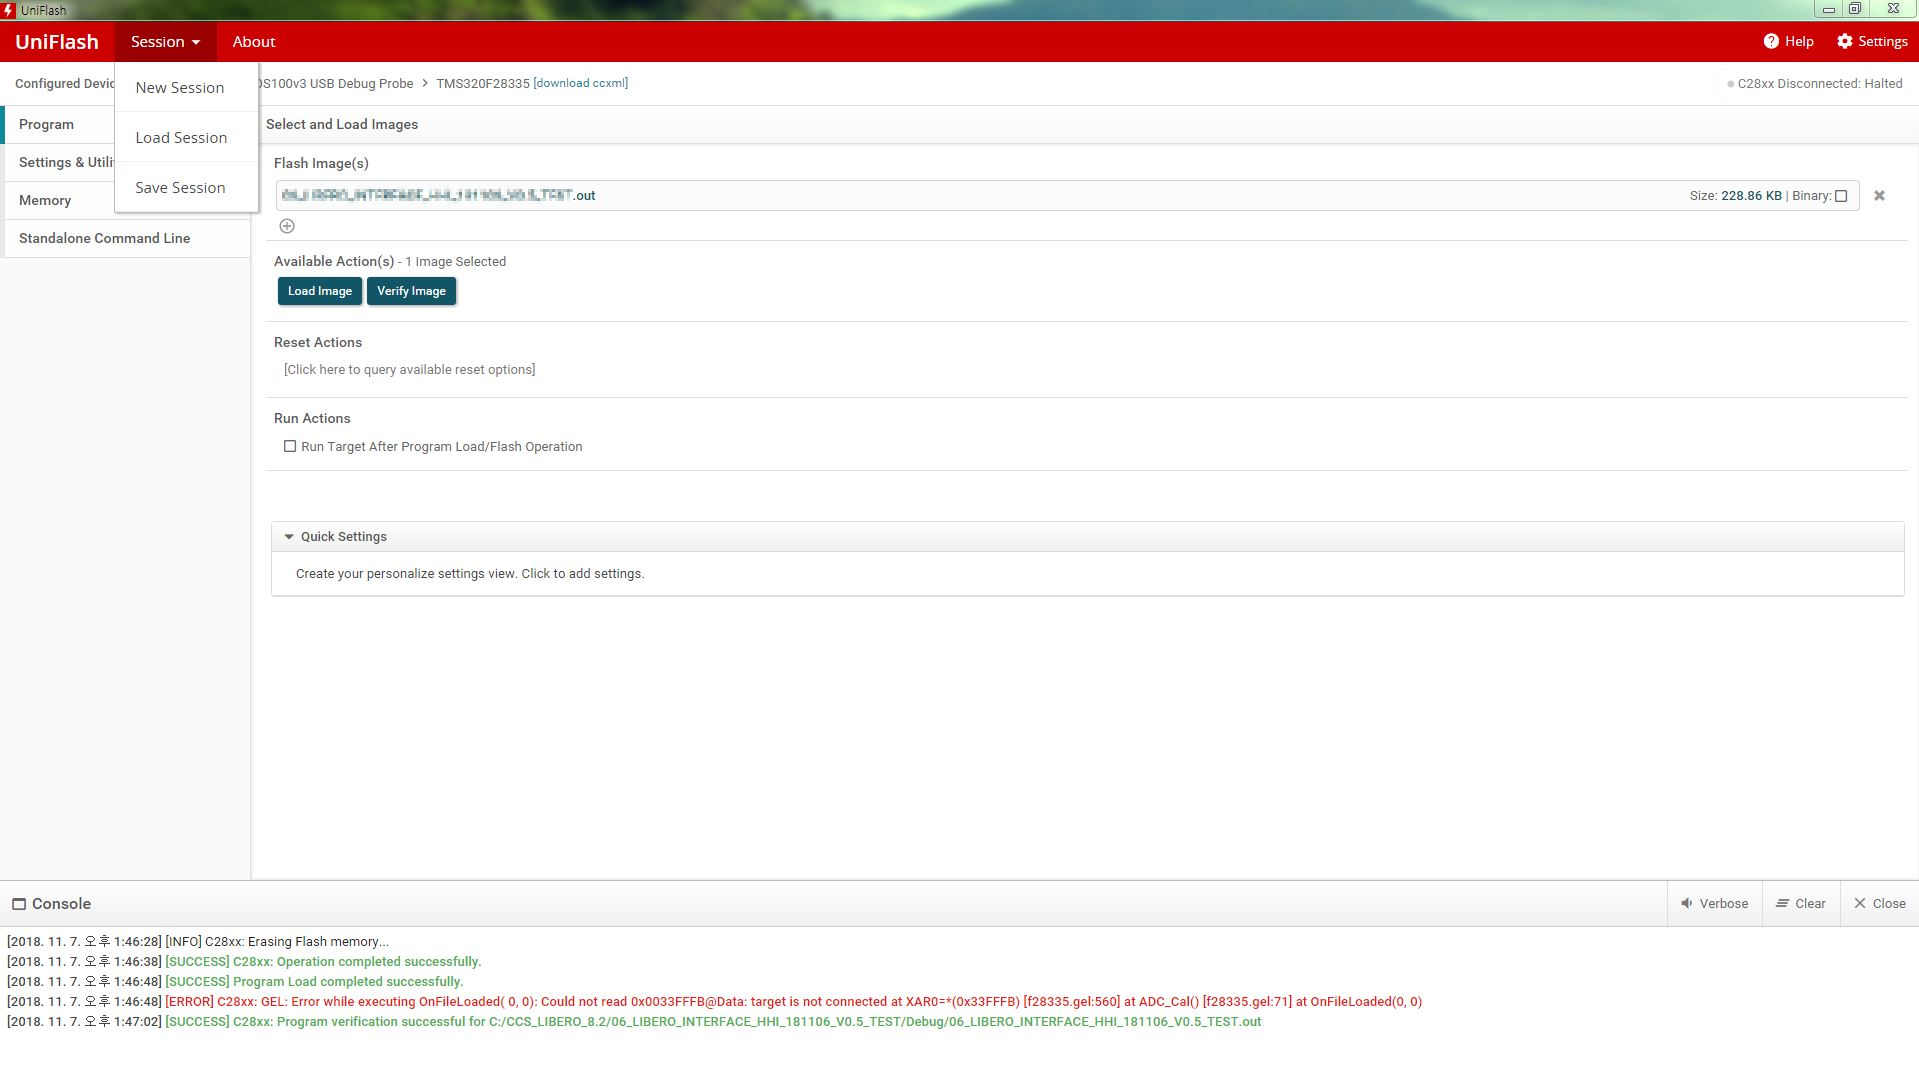This screenshot has width=1919, height=1079.
Task: Open Settings via the gear icon
Action: tap(1845, 41)
